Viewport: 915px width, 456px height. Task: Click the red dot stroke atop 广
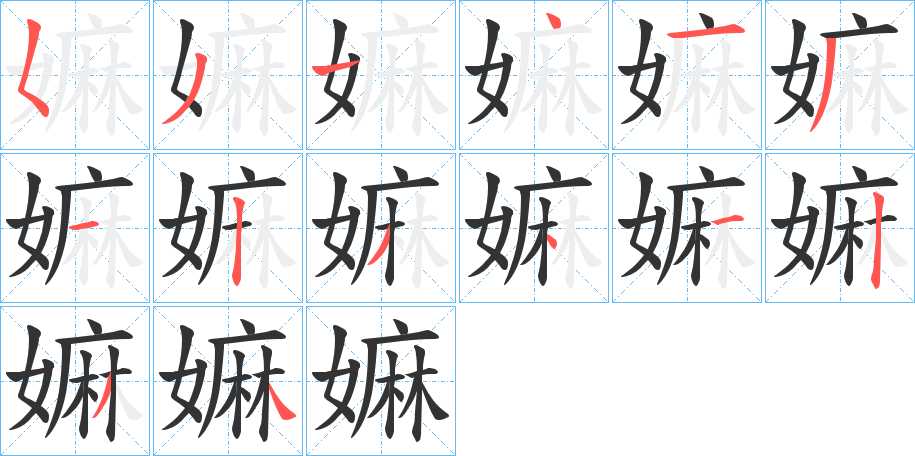553,21
